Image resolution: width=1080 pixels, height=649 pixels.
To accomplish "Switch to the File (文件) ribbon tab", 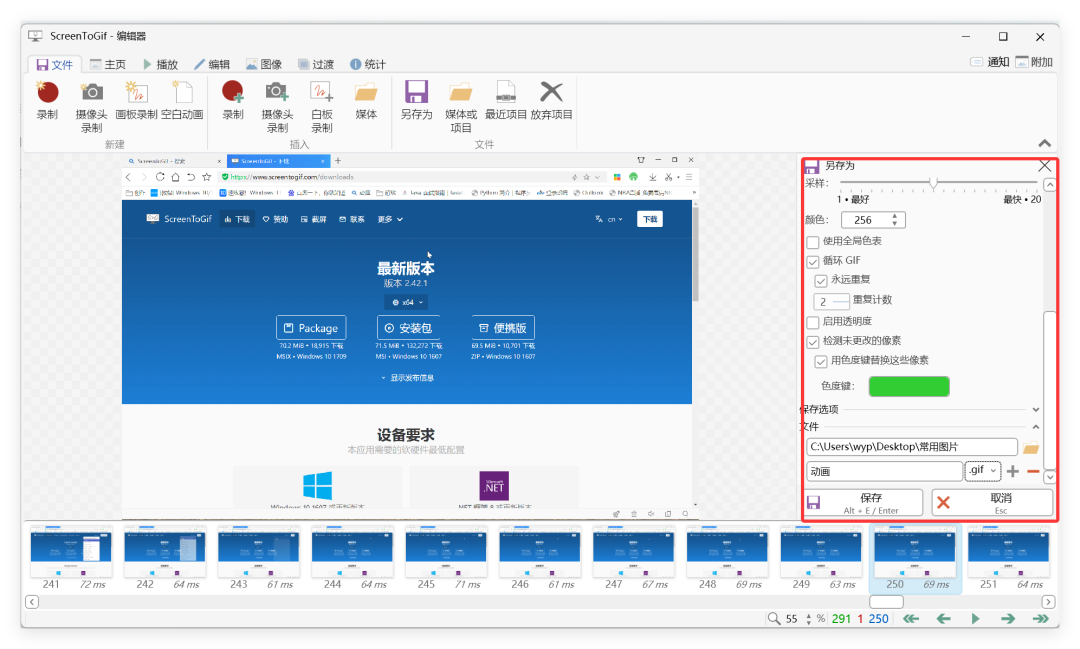I will (x=54, y=64).
